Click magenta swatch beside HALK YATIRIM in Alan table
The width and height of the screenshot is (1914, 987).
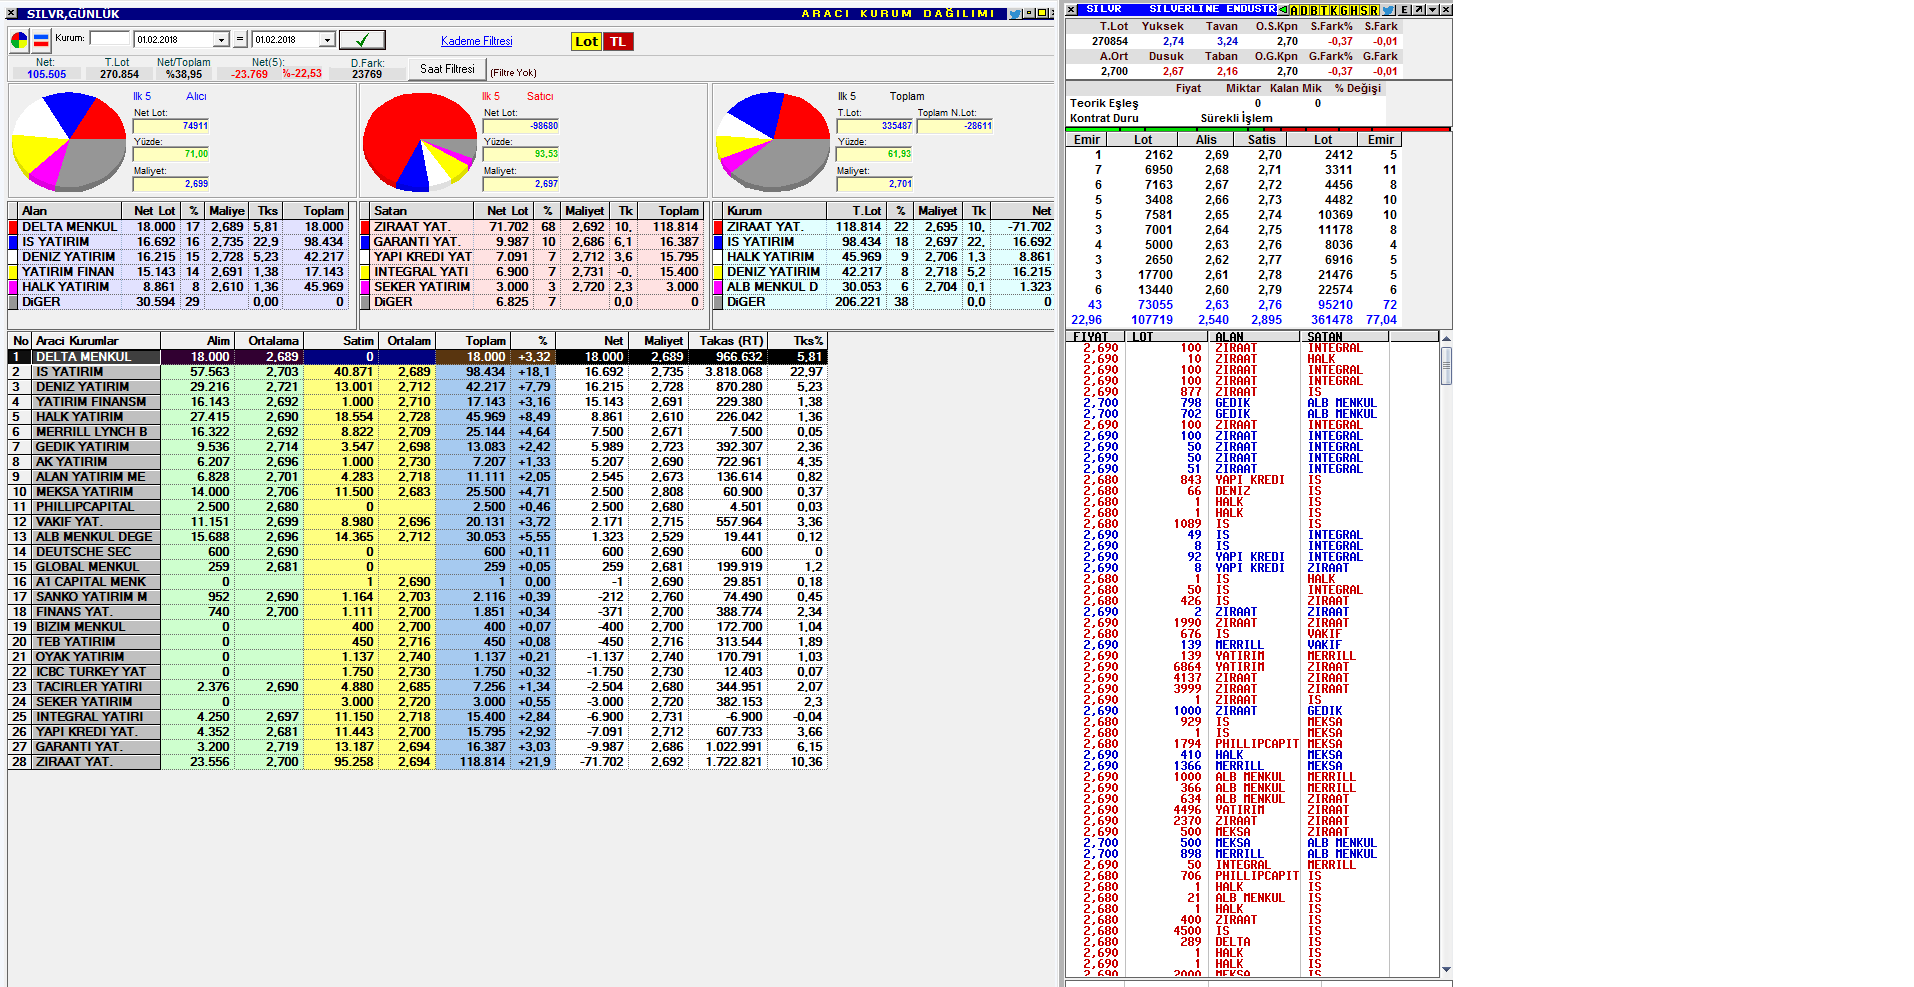click(13, 287)
